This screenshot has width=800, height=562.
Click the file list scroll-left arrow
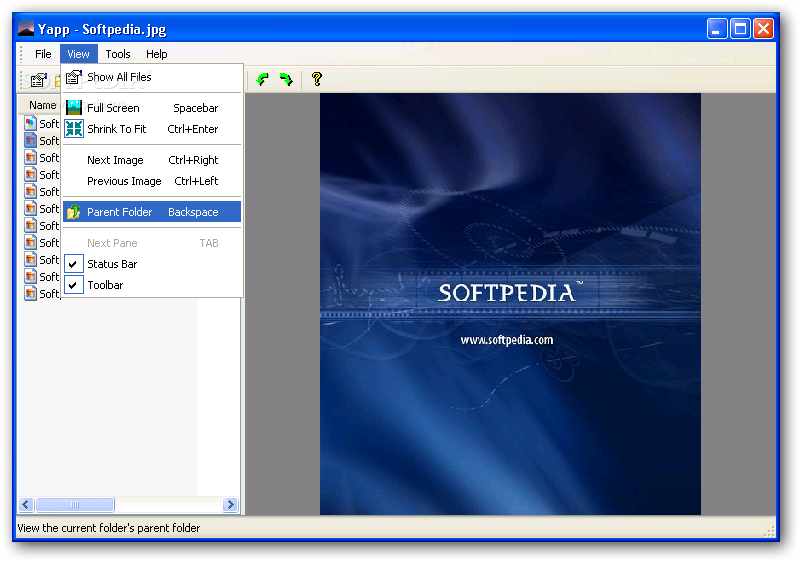click(26, 505)
